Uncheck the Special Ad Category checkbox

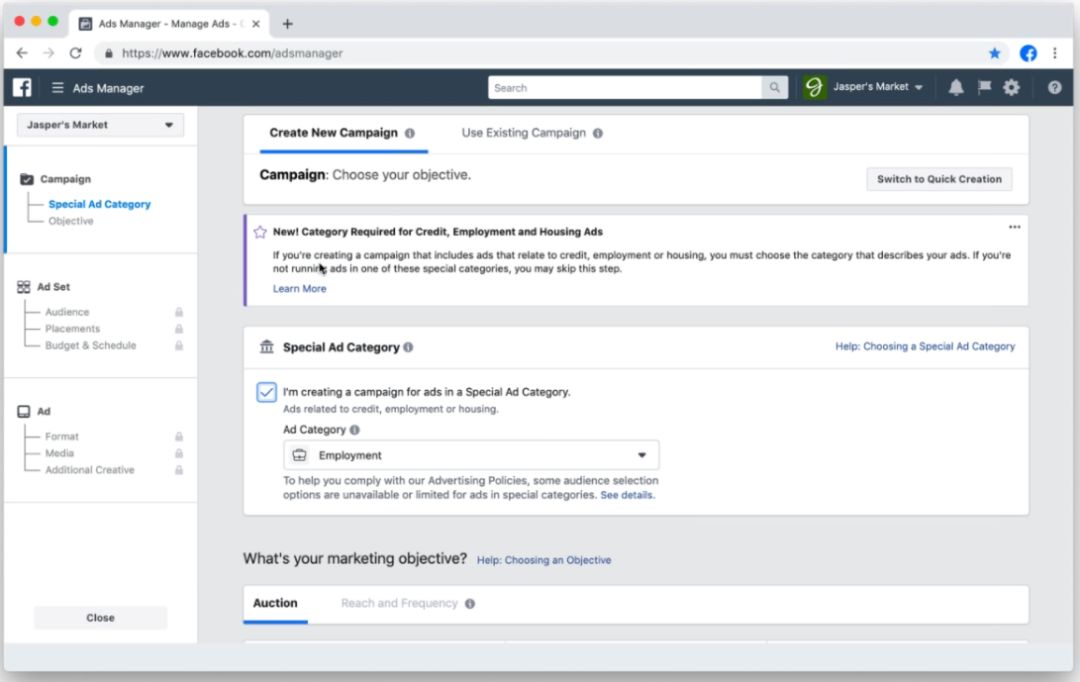(x=266, y=392)
